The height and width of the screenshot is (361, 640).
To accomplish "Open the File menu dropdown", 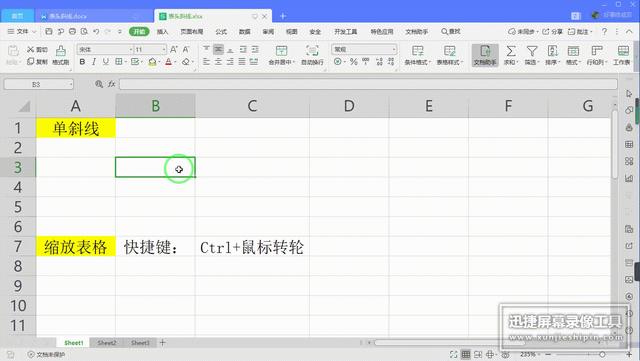I will 22,31.
